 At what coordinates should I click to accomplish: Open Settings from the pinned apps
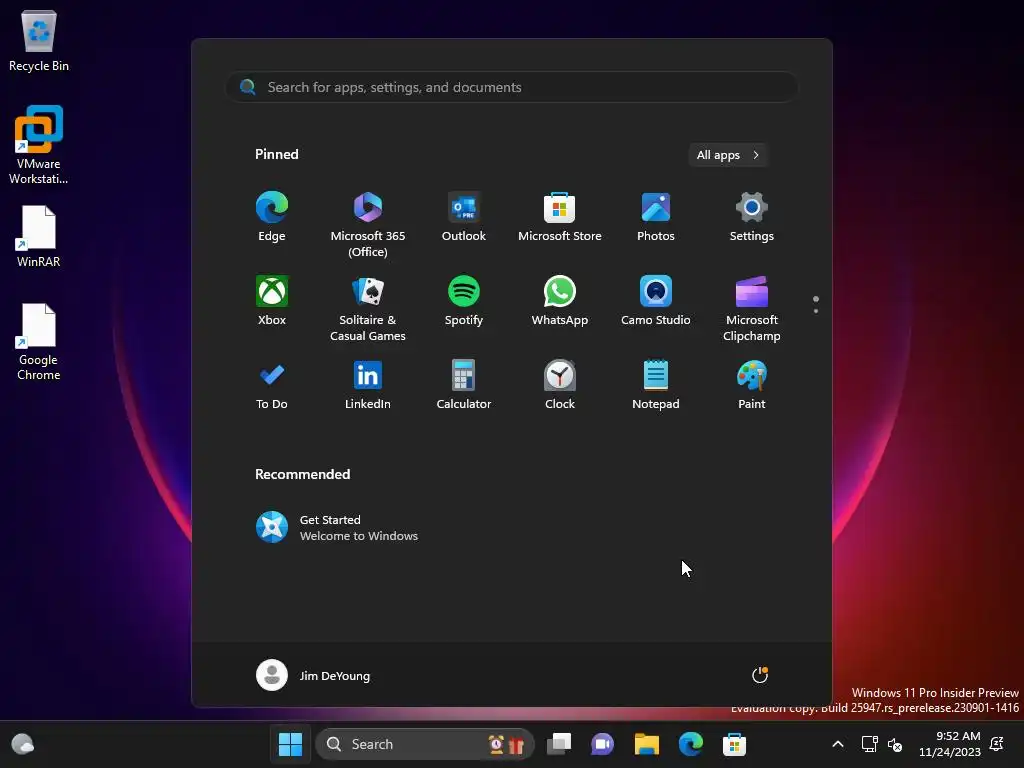[x=752, y=217]
